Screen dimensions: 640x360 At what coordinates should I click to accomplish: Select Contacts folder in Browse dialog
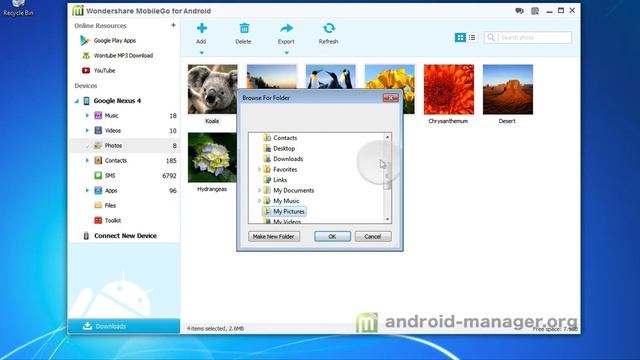click(285, 138)
